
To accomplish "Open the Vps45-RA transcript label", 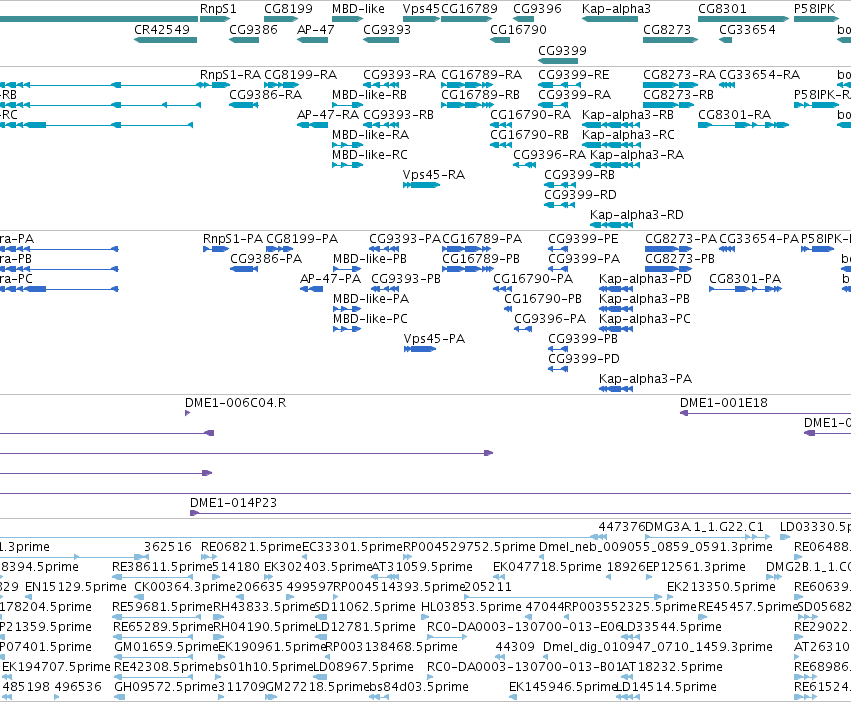I will [x=434, y=175].
